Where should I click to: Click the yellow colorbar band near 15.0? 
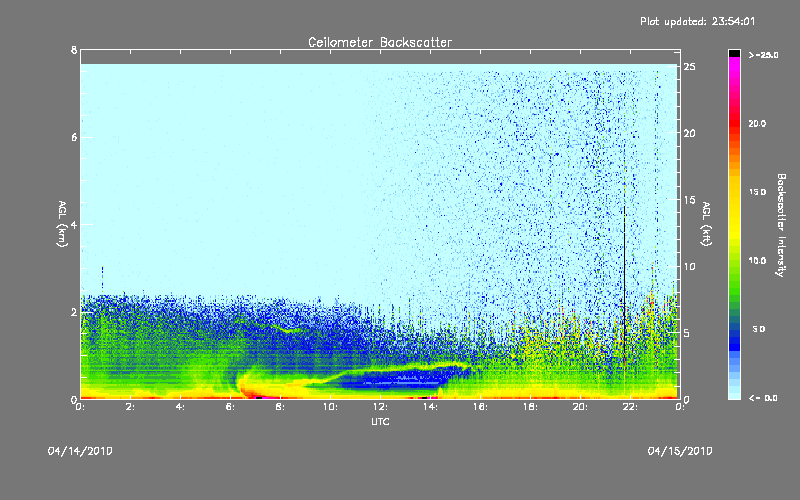coord(734,192)
